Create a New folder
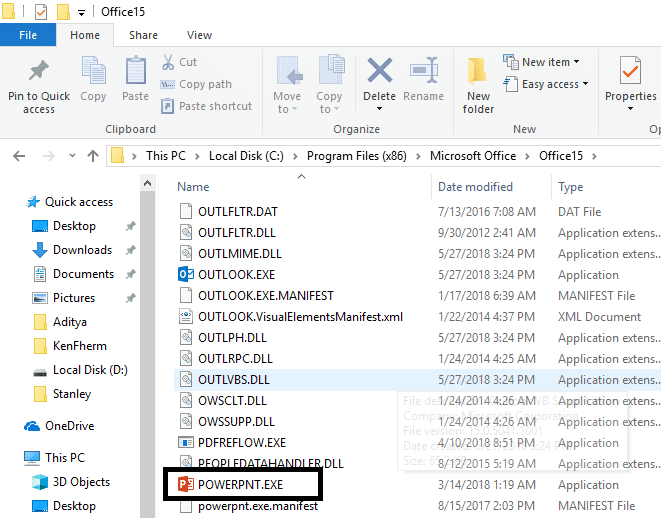 (x=478, y=86)
